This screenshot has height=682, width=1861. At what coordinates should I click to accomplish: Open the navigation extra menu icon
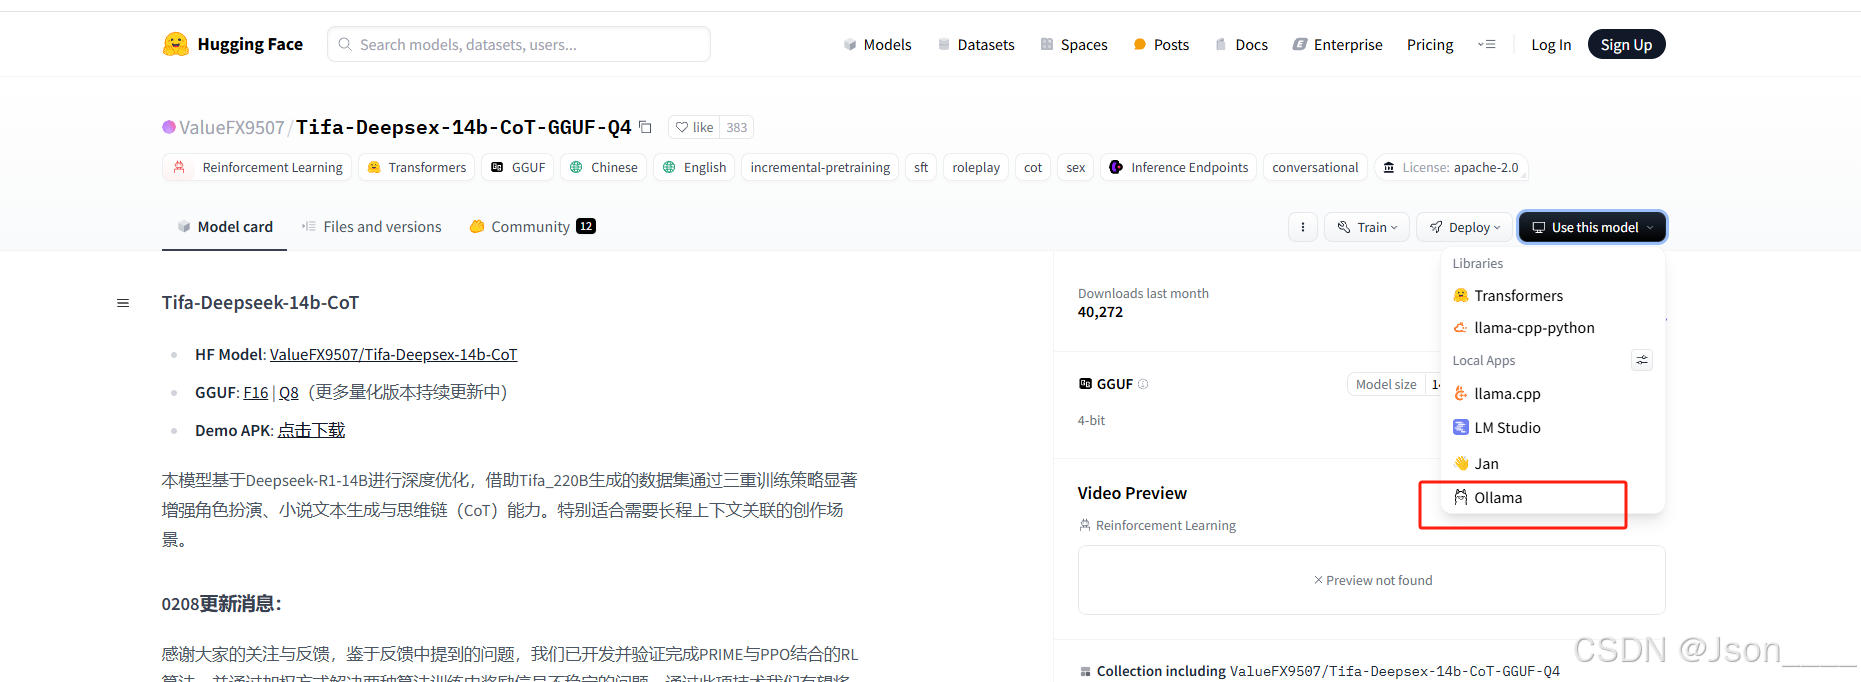click(1487, 44)
